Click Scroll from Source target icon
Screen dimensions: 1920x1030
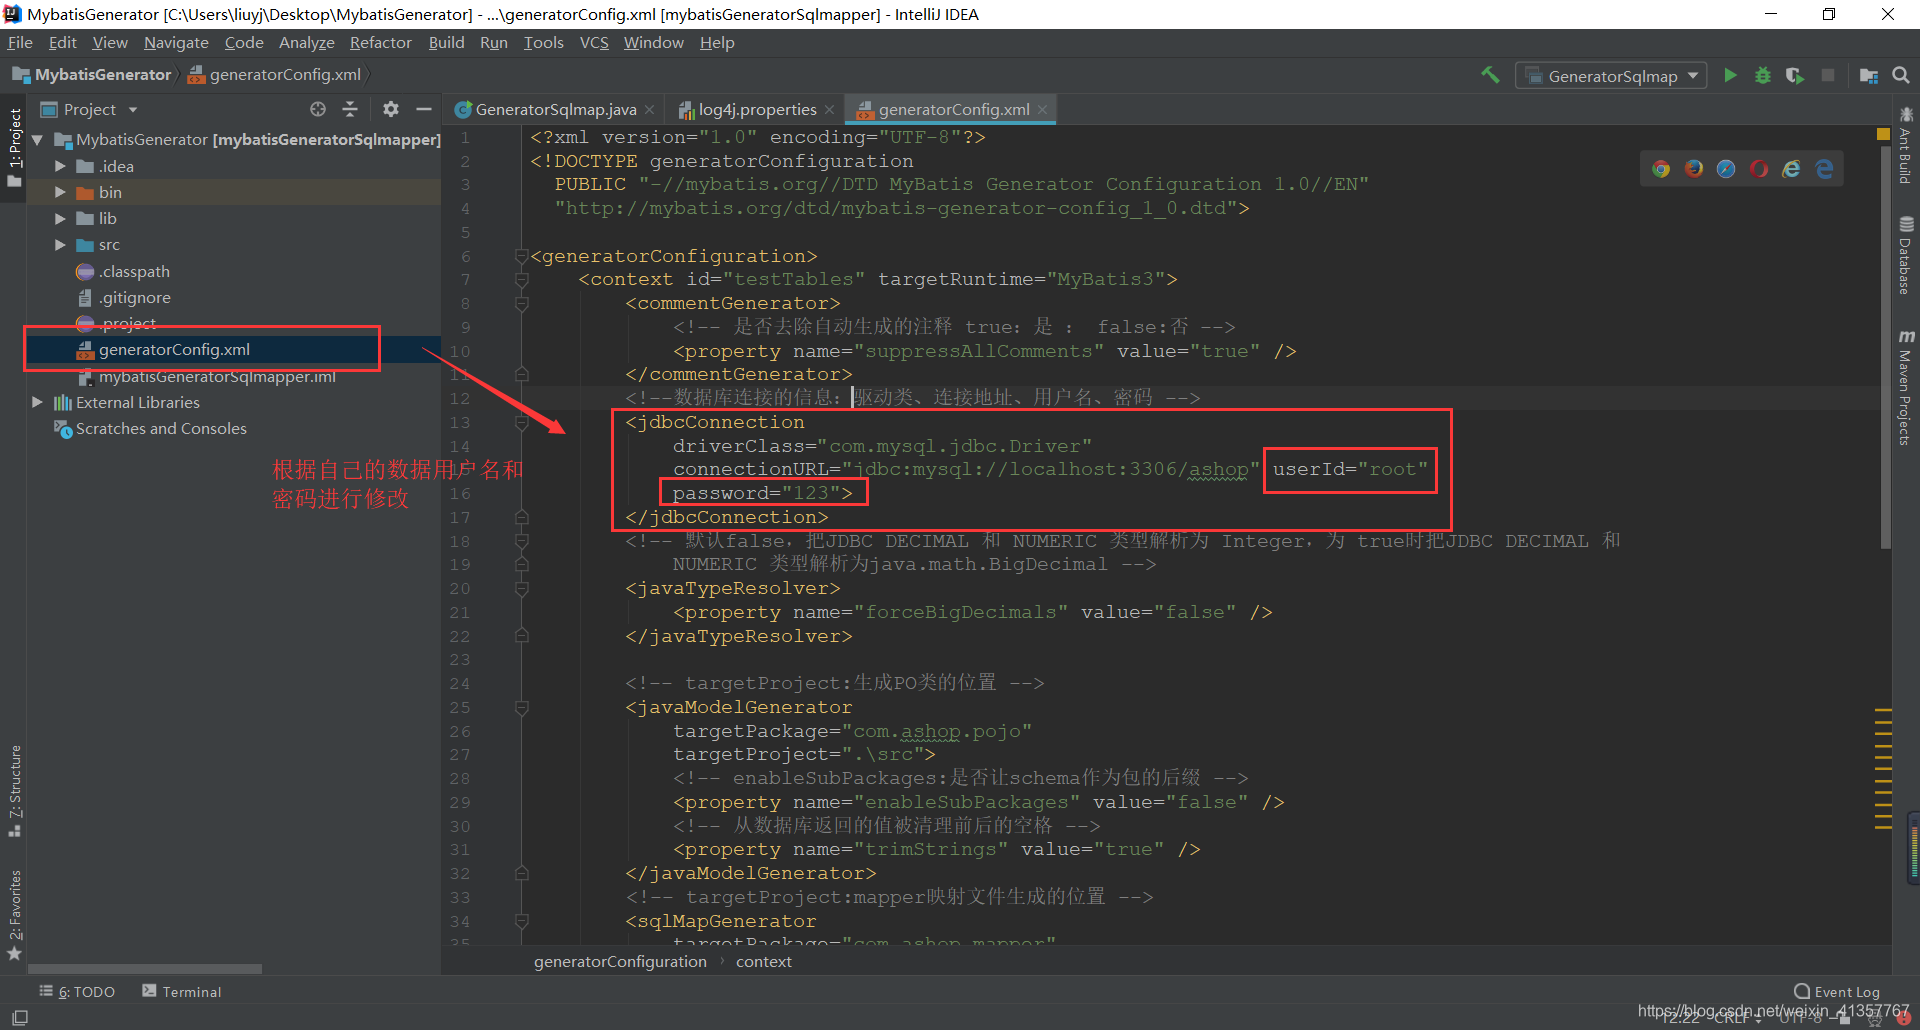click(318, 109)
